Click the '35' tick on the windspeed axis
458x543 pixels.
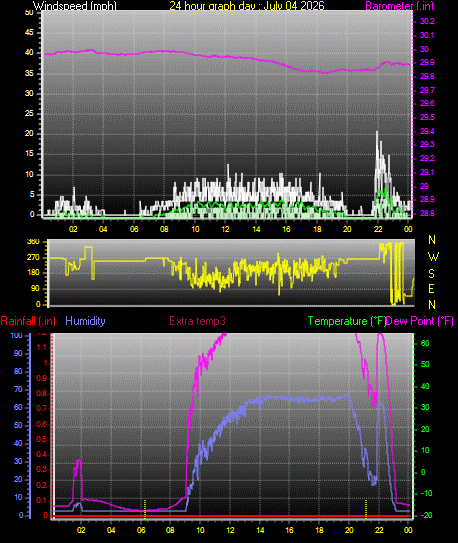tap(29, 73)
